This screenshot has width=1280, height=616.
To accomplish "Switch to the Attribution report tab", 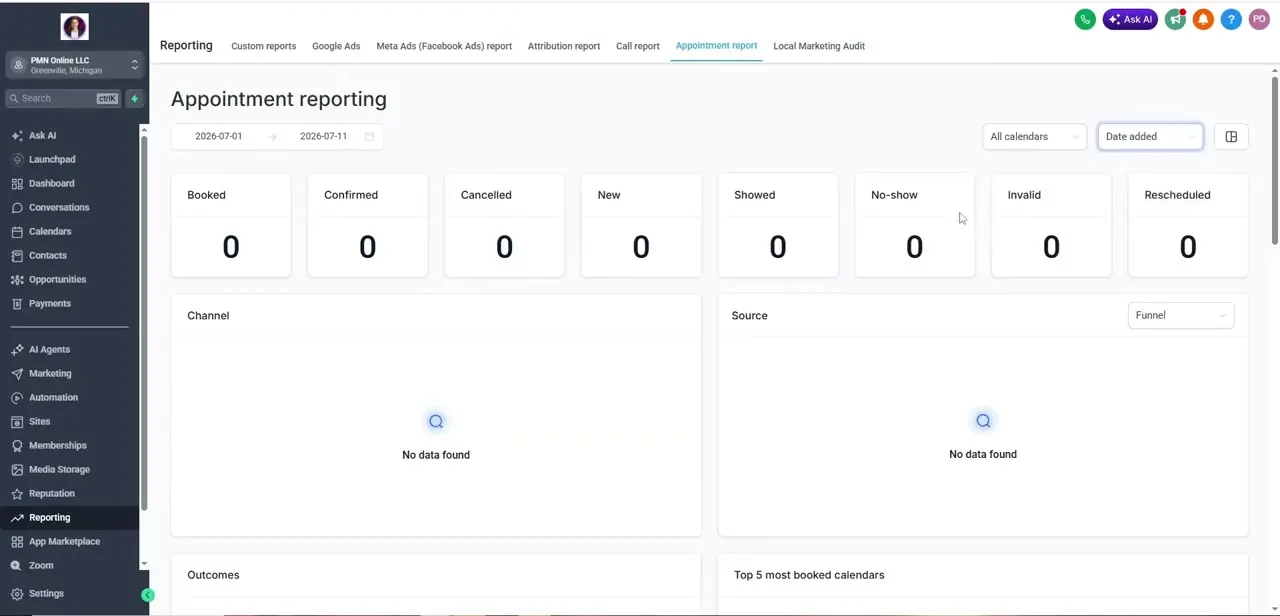I will coord(564,46).
